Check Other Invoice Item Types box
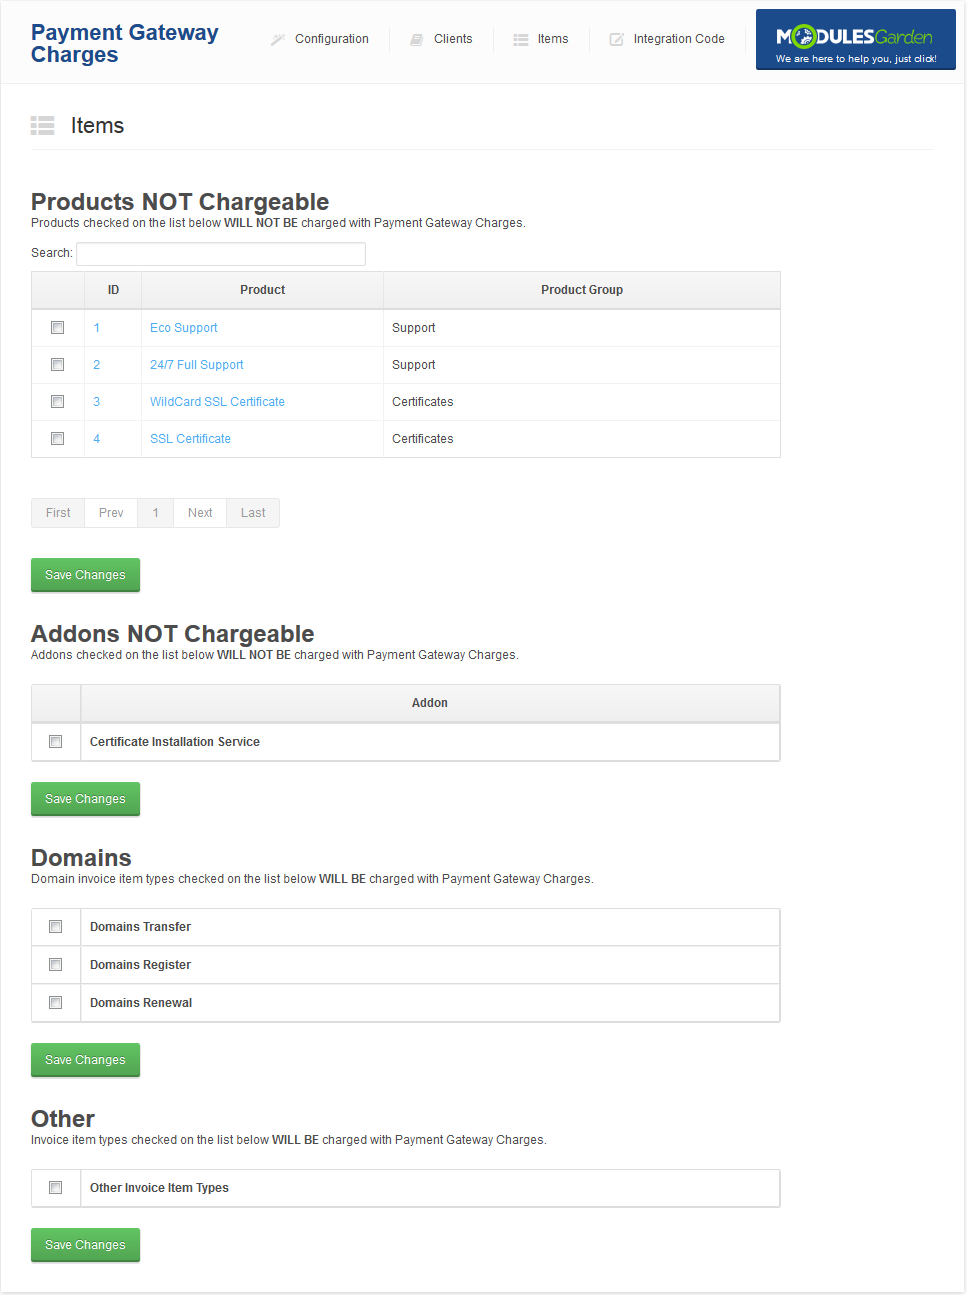 (x=56, y=1188)
